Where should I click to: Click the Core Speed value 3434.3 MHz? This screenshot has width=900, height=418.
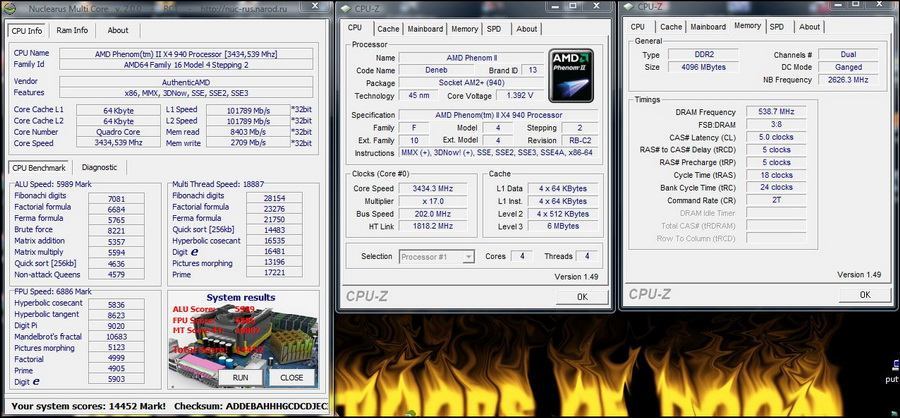(433, 189)
